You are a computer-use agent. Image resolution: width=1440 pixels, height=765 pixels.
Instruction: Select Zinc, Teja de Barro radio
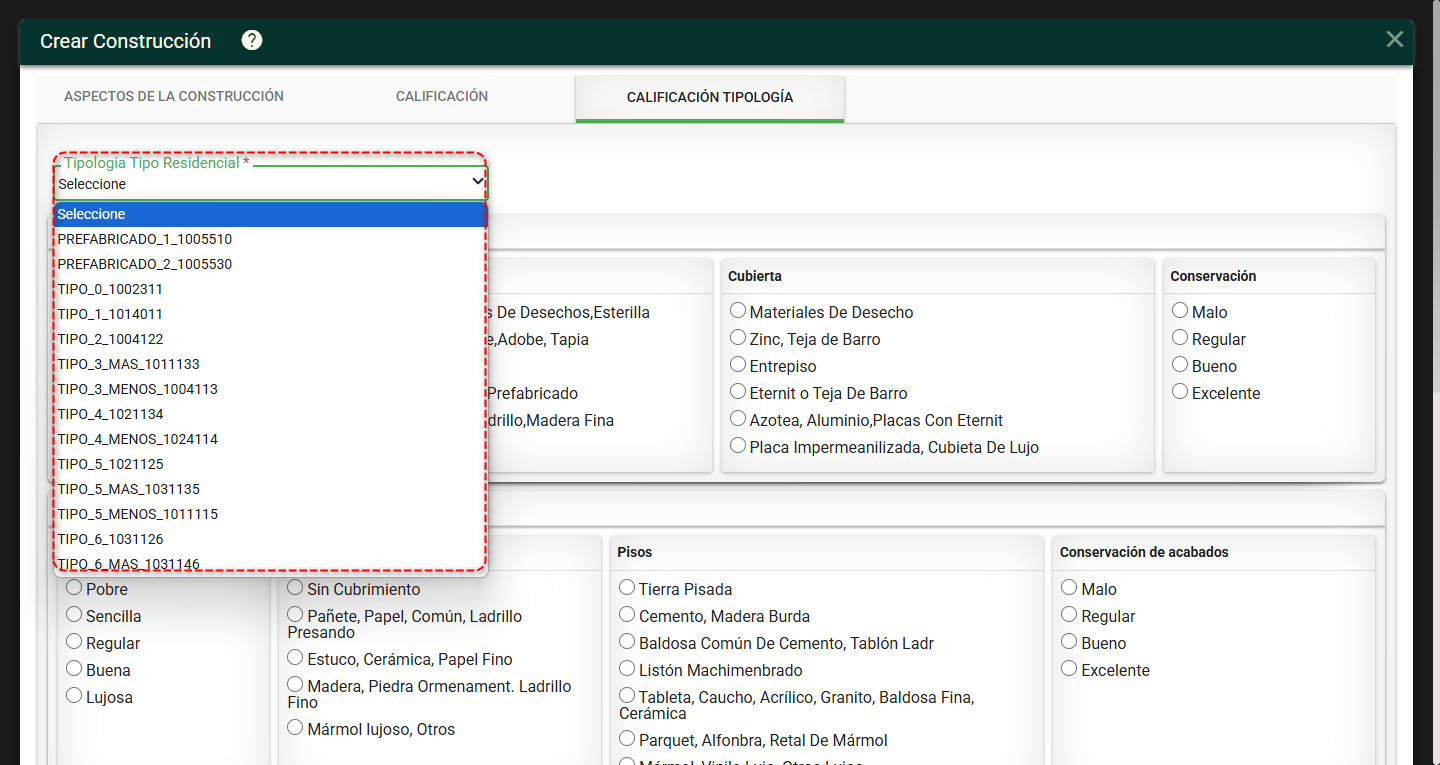coord(738,338)
